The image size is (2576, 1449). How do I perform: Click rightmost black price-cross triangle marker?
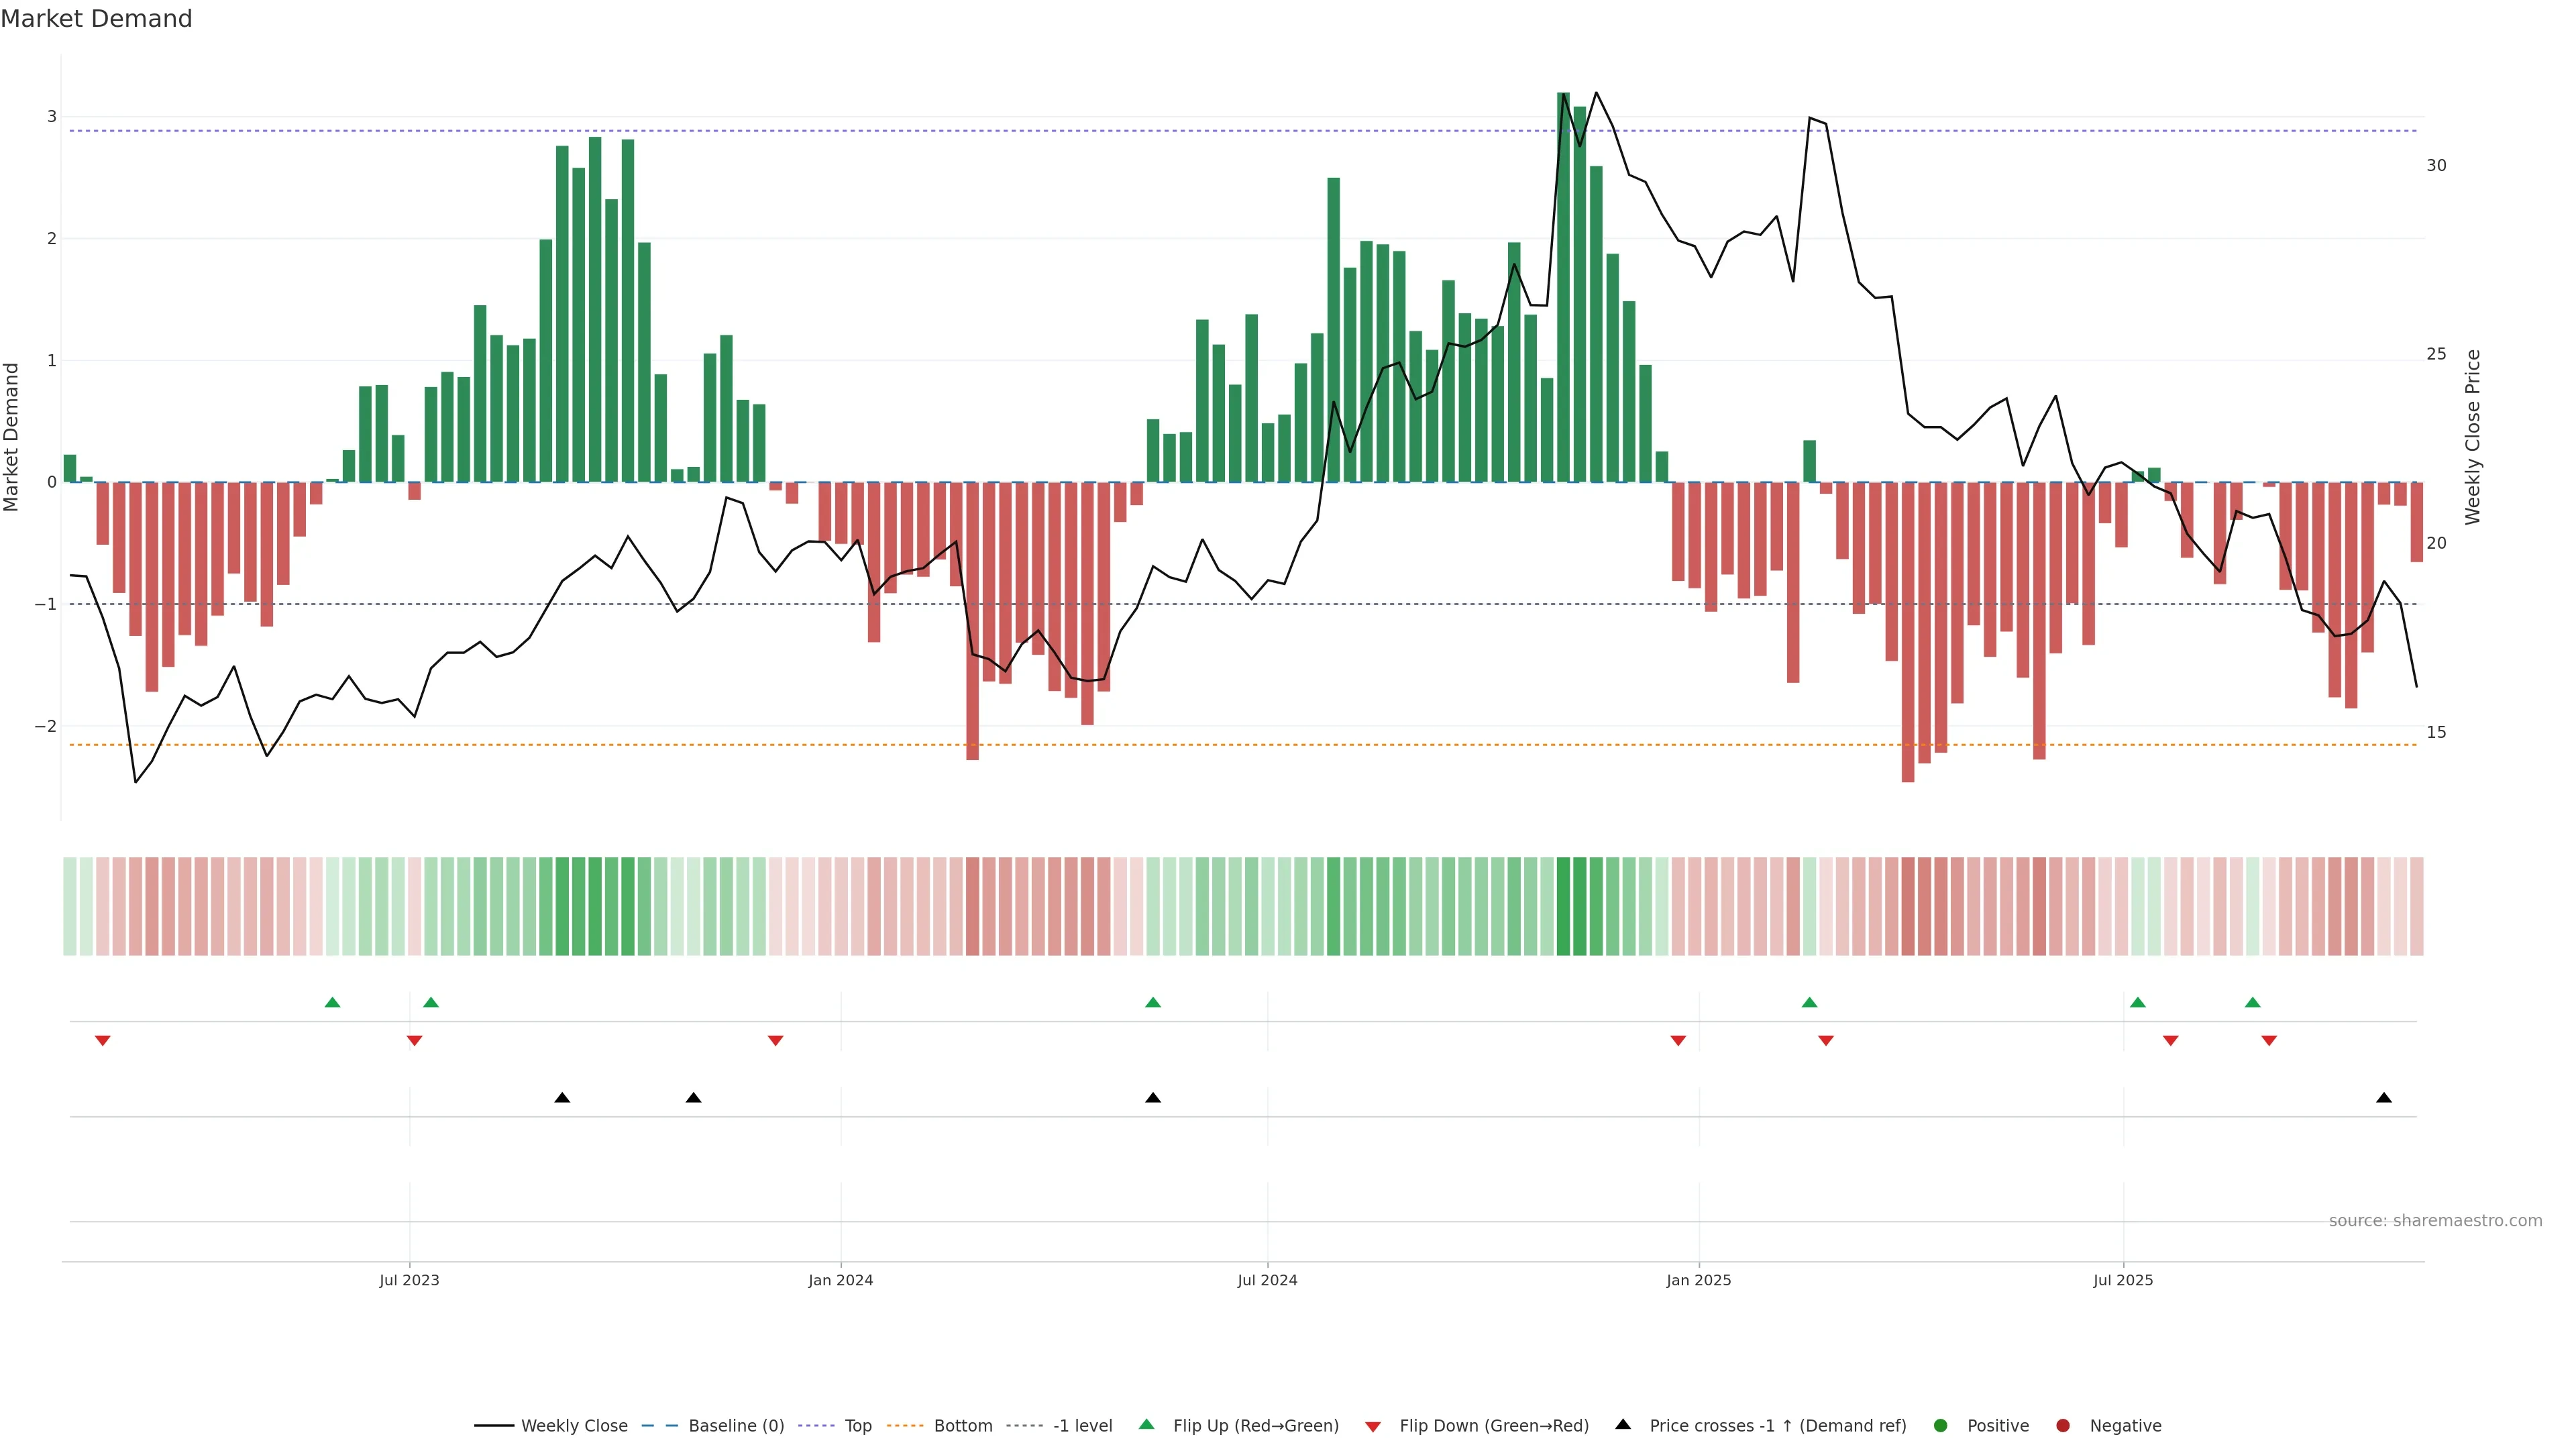[x=2384, y=1098]
